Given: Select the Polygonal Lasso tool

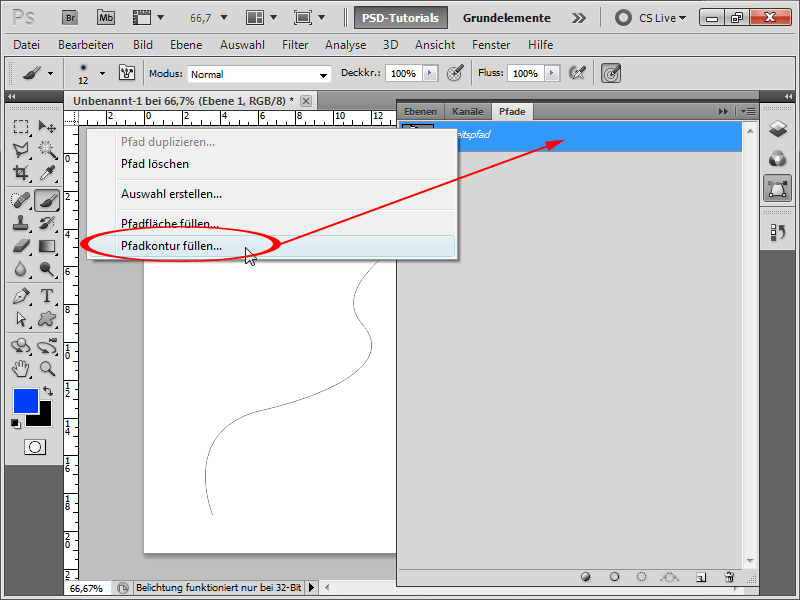Looking at the screenshot, I should [21, 149].
